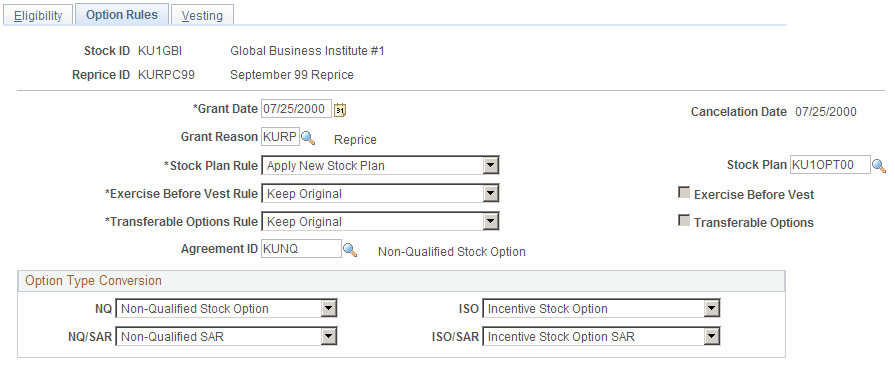The width and height of the screenshot is (895, 366).
Task: Open the NQ/SAR option type dropdown
Action: click(226, 337)
